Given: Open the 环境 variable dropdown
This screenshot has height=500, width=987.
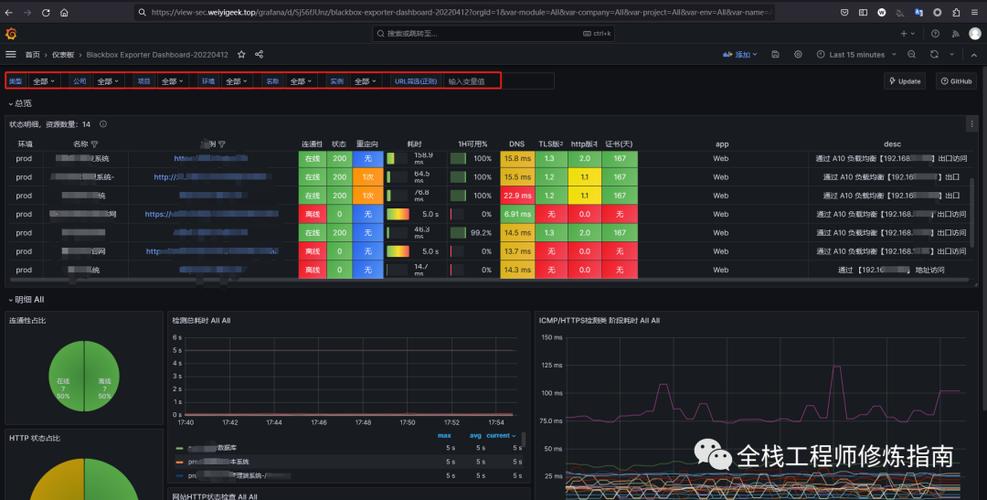Looking at the screenshot, I should point(237,81).
